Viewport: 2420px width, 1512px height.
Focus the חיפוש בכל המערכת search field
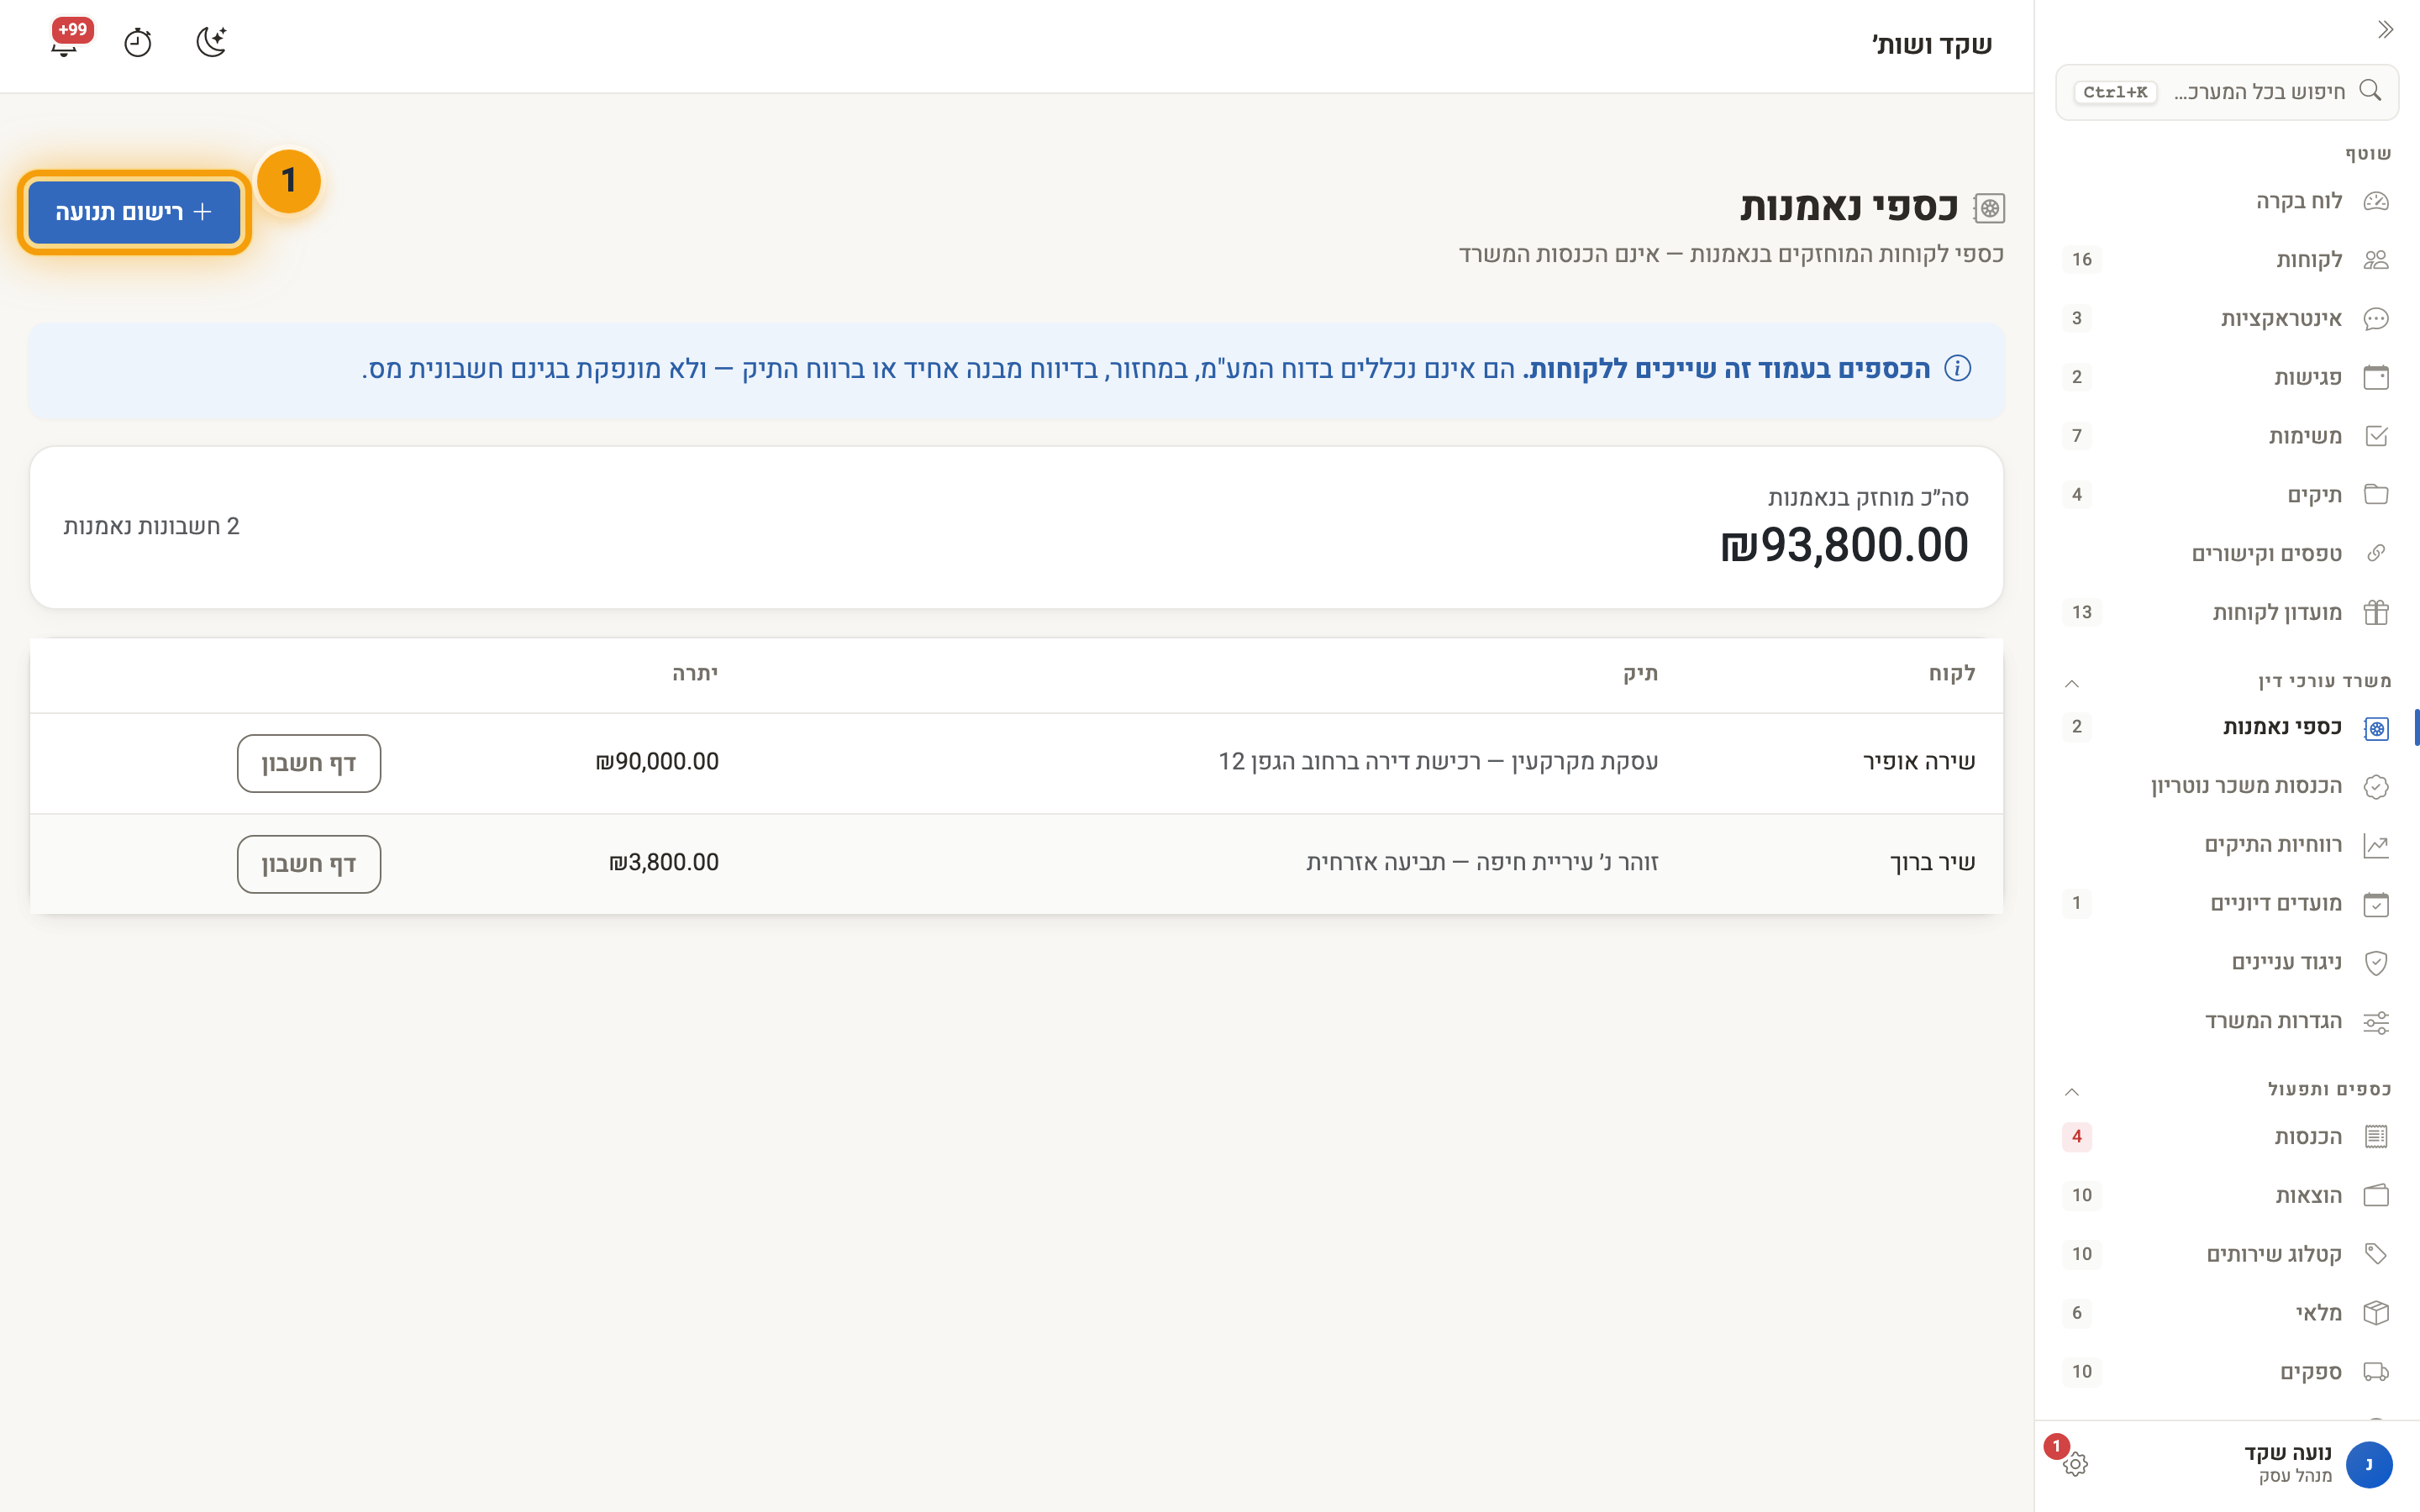2226,92
